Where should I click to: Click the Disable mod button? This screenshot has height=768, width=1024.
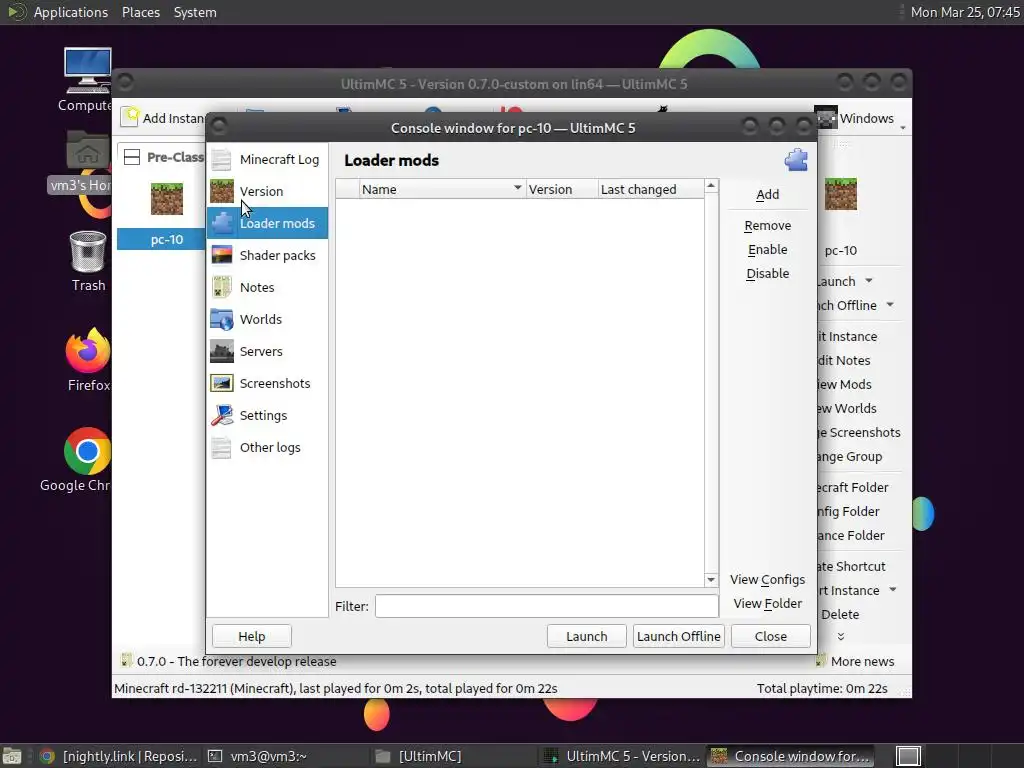pos(767,274)
